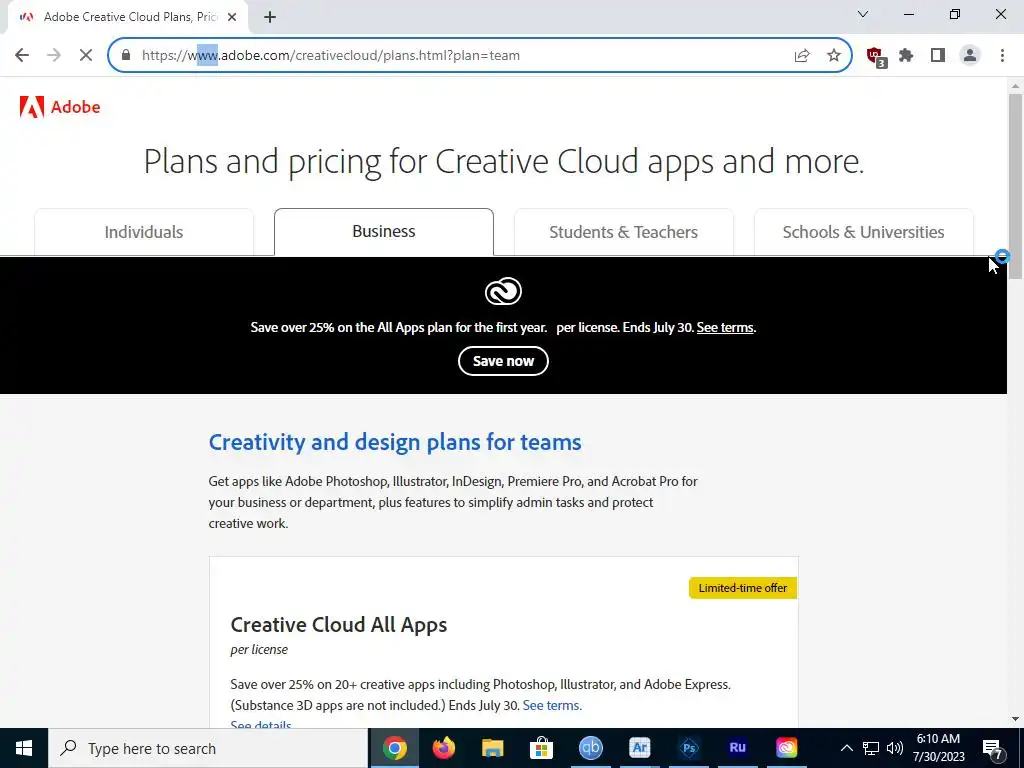Click the scrollbar down arrow

1015,720
